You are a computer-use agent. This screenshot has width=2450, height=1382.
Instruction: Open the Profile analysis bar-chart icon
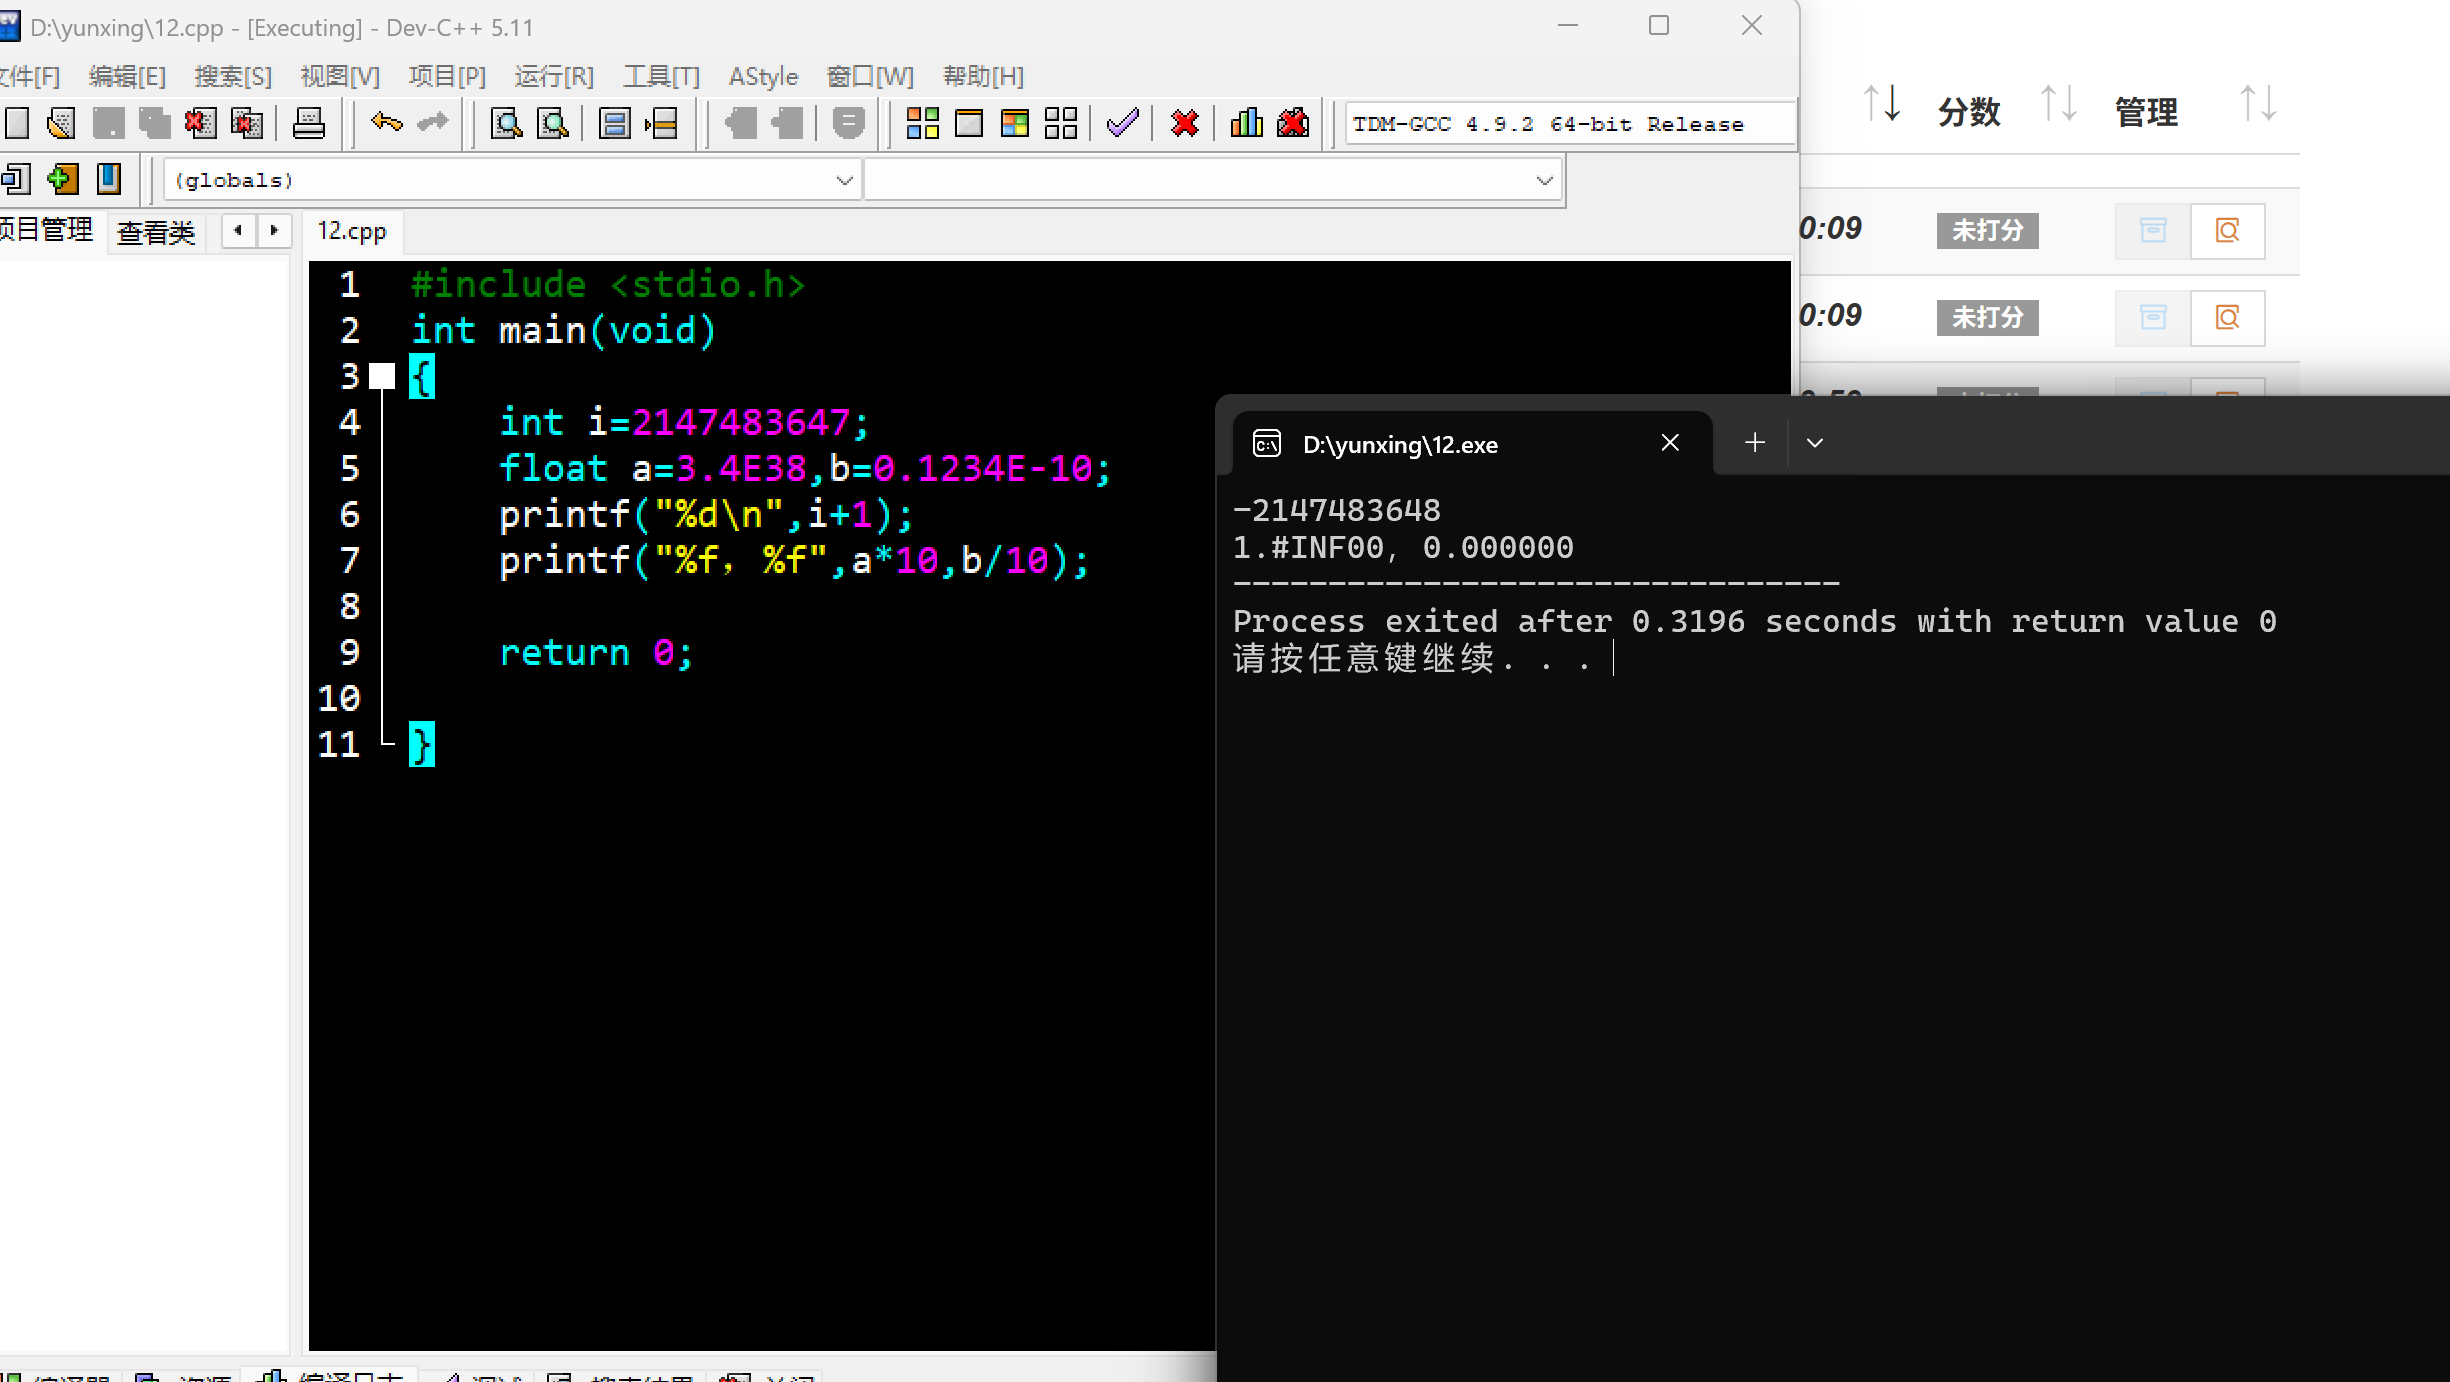click(1246, 123)
